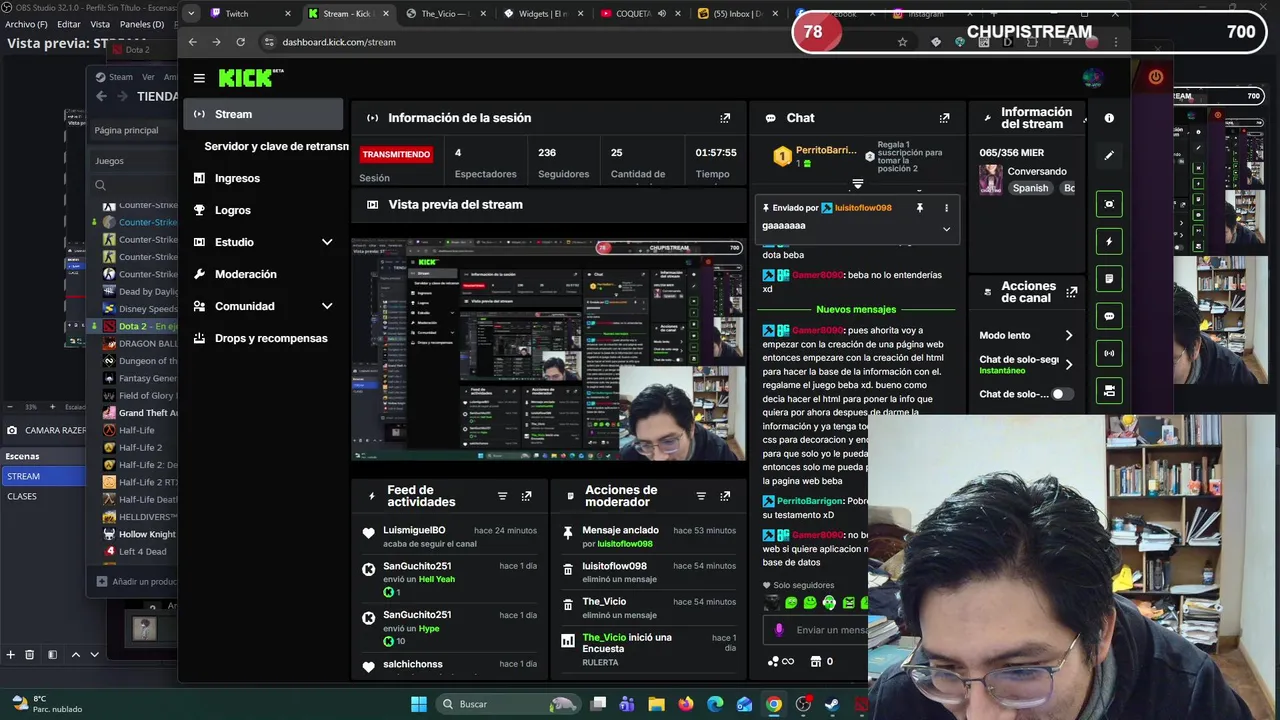Open Servidor y clave de retransmisión
The height and width of the screenshot is (720, 1280).
(276, 146)
